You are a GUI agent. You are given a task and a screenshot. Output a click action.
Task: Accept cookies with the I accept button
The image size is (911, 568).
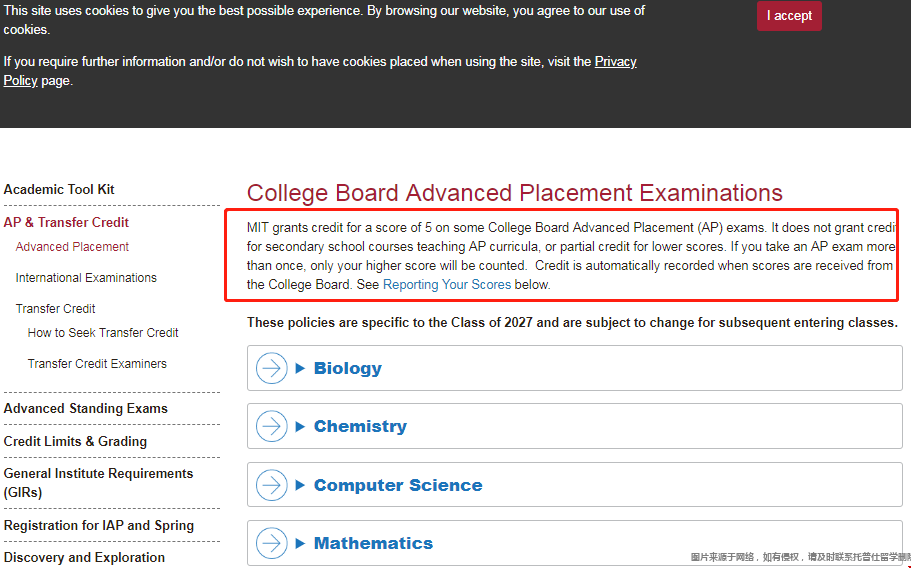click(x=789, y=16)
